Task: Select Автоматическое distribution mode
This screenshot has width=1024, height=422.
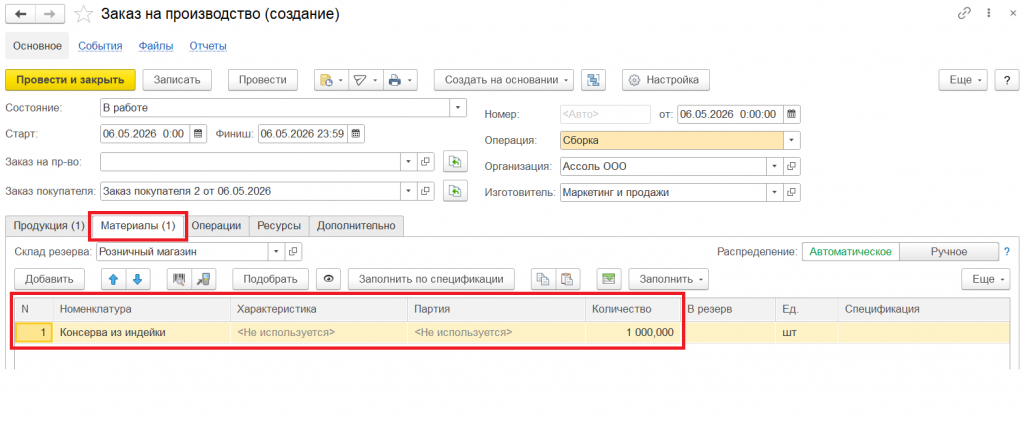Action: click(851, 252)
